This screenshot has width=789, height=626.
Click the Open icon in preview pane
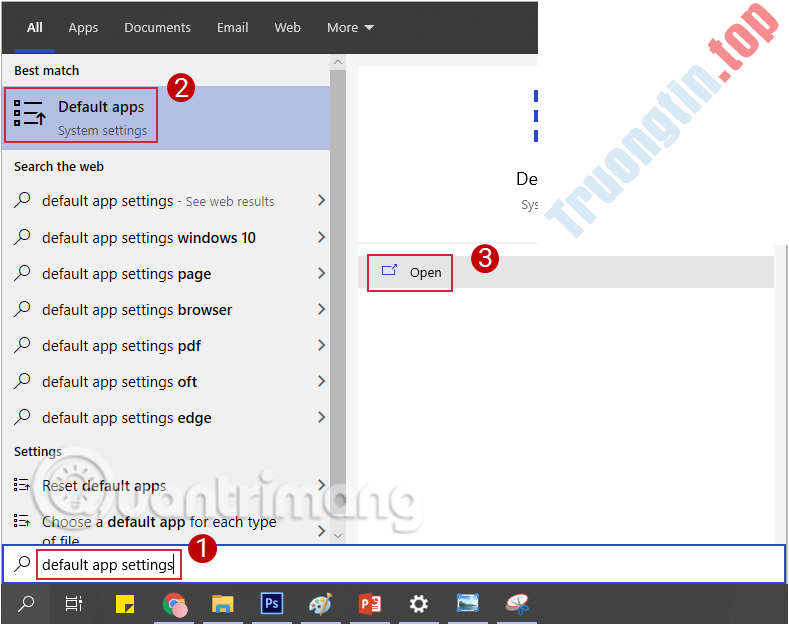point(389,271)
